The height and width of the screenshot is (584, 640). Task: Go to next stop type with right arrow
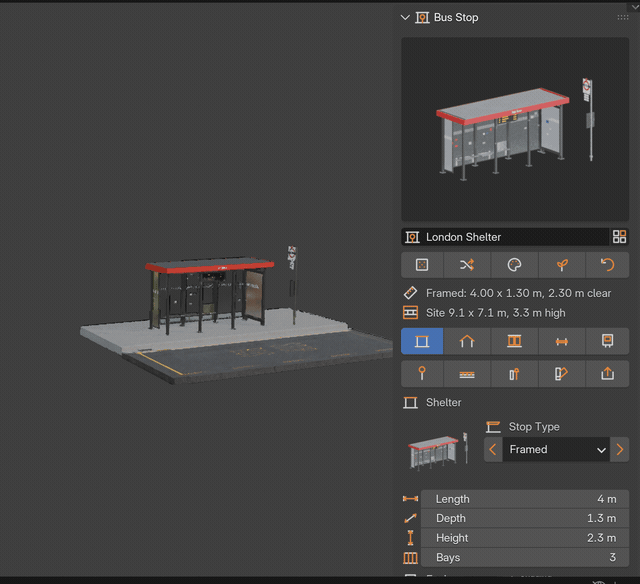coord(620,449)
